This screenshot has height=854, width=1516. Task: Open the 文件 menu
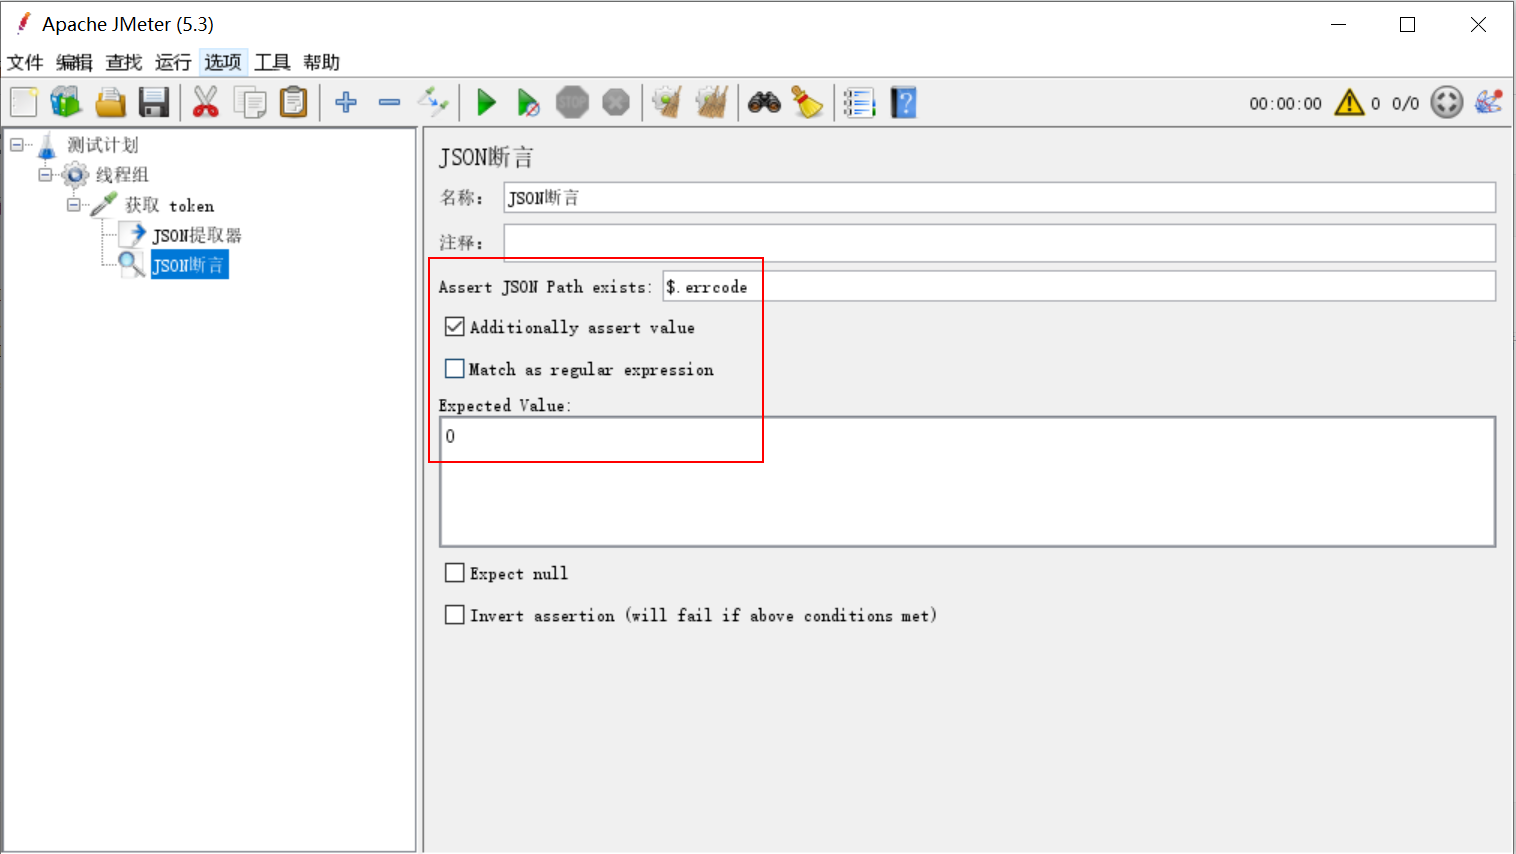pos(25,62)
